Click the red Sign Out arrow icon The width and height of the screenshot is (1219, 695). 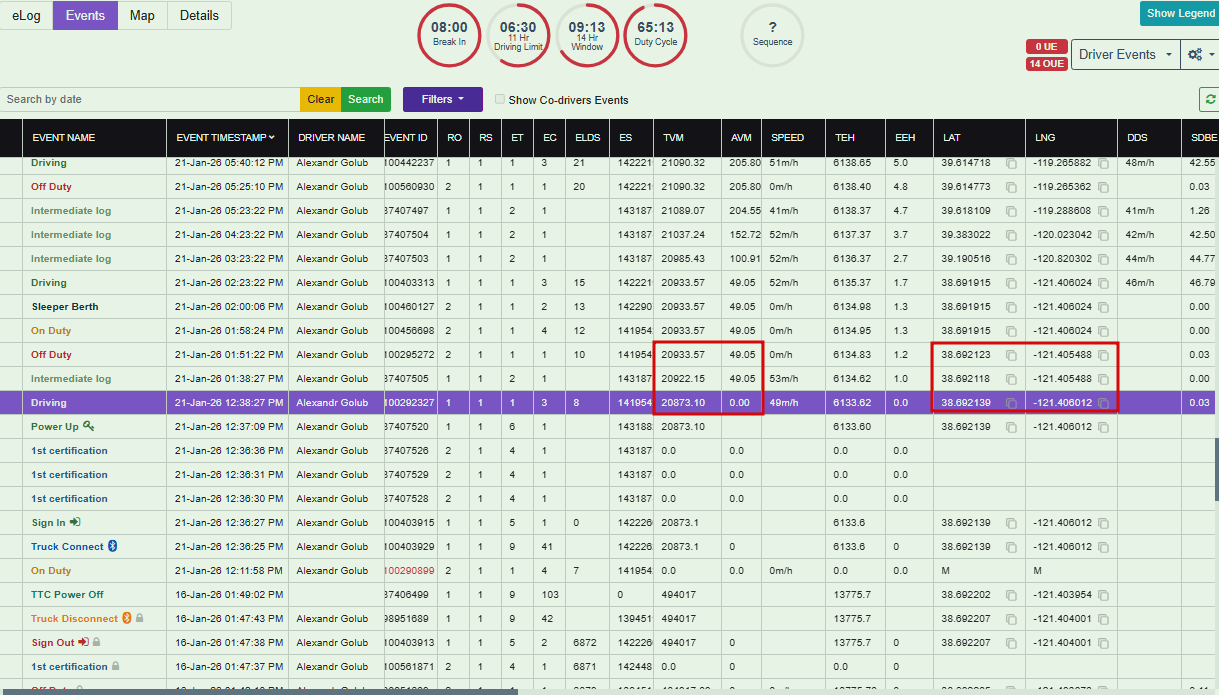tap(84, 642)
